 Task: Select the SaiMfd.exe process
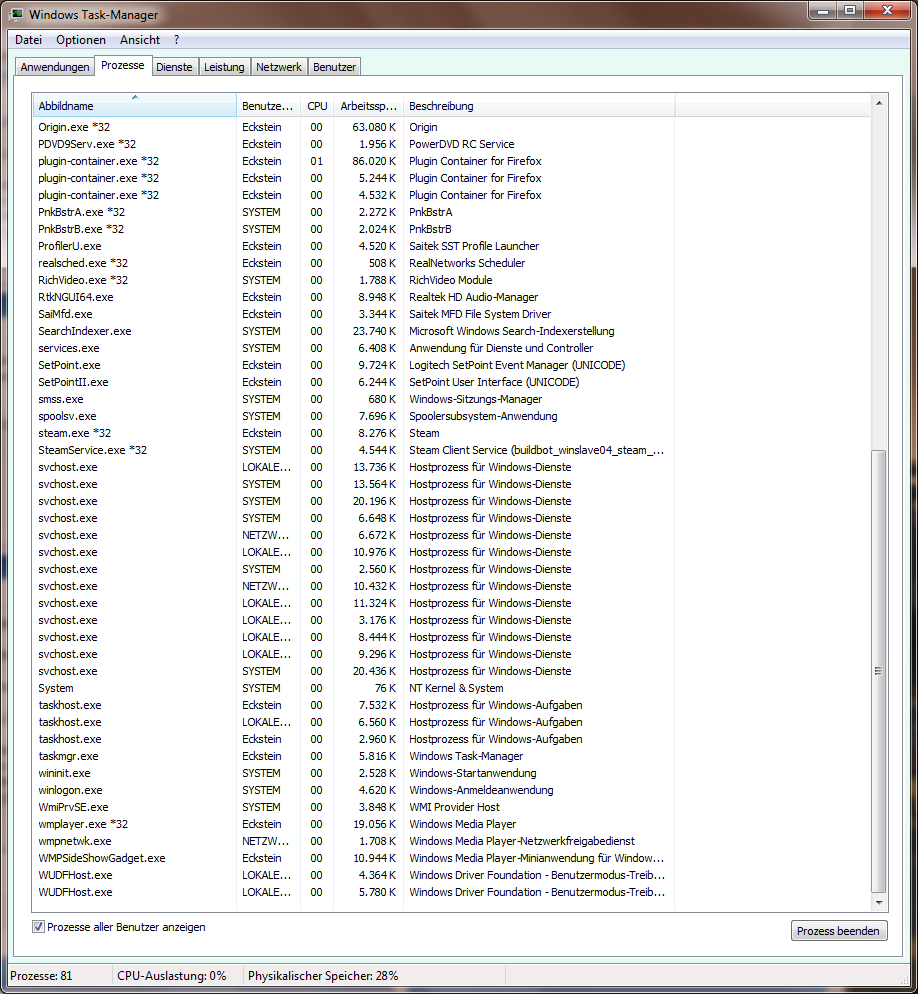(x=353, y=314)
